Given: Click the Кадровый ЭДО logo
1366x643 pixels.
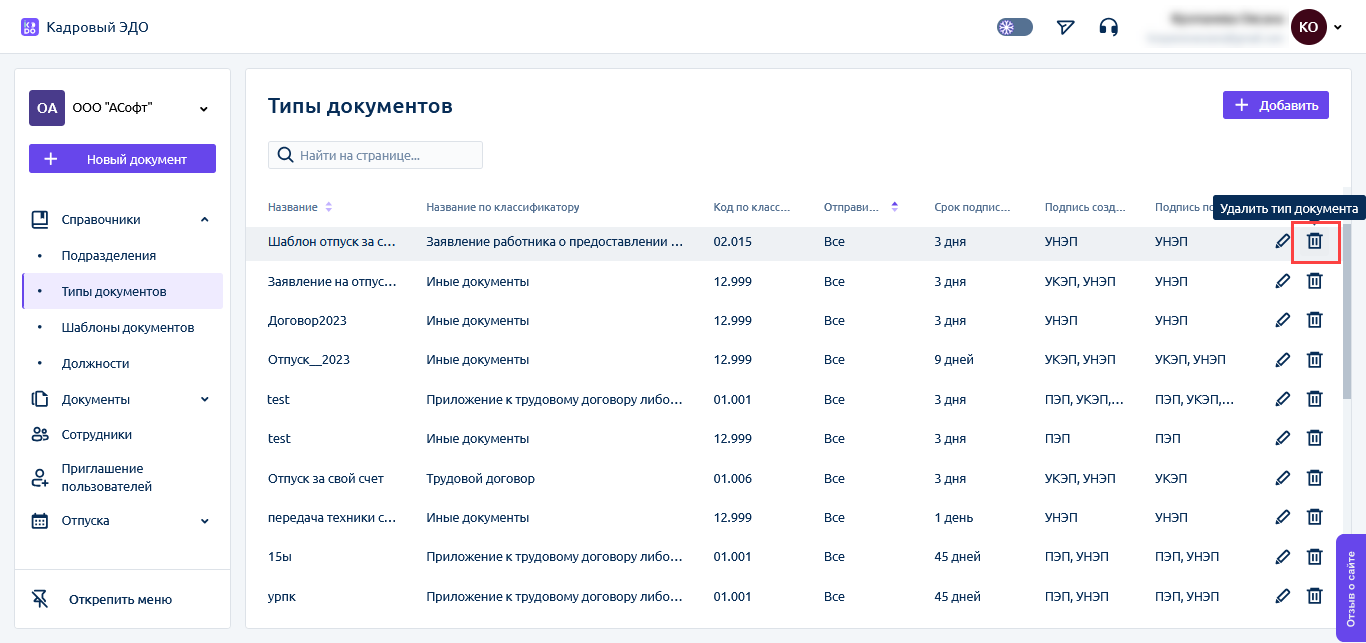Looking at the screenshot, I should coord(85,27).
